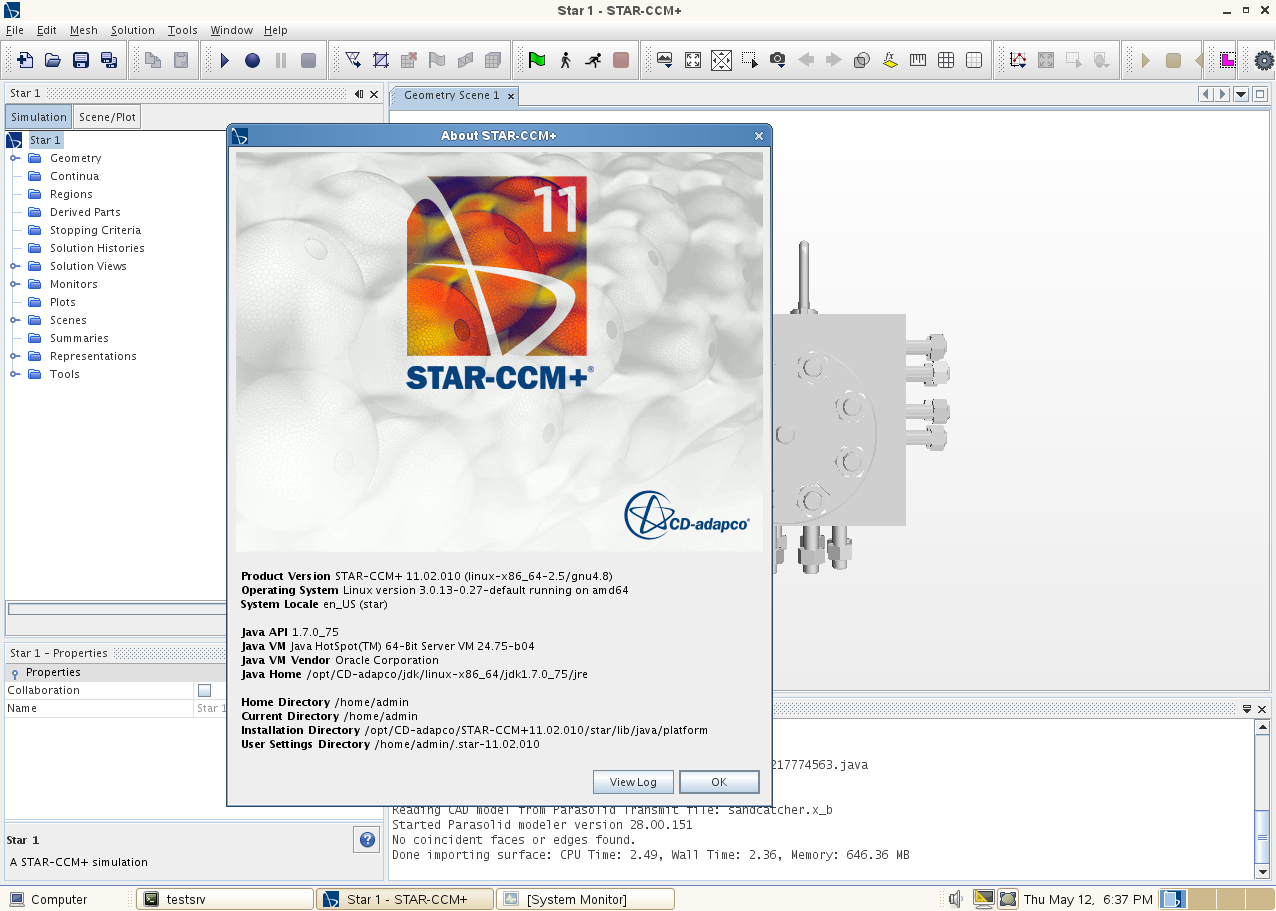
Task: Expand the Solution Views tree node
Action: click(x=15, y=266)
